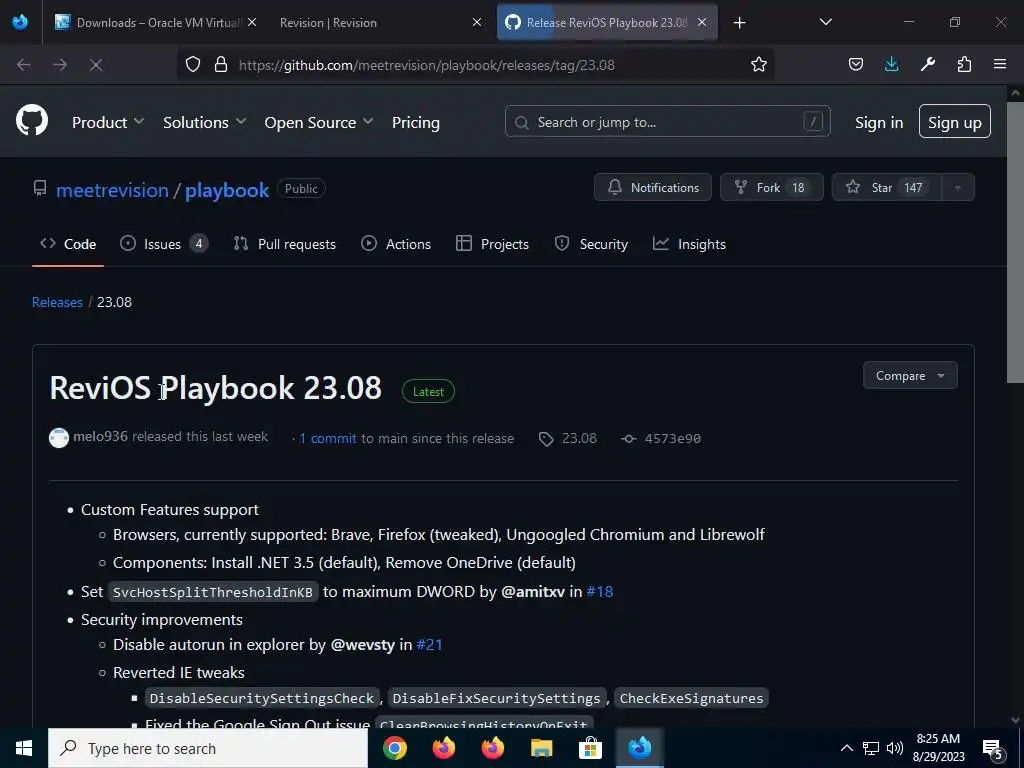Screen dimensions: 1024x768
Task: Open the playbook repository link
Action: pos(227,190)
